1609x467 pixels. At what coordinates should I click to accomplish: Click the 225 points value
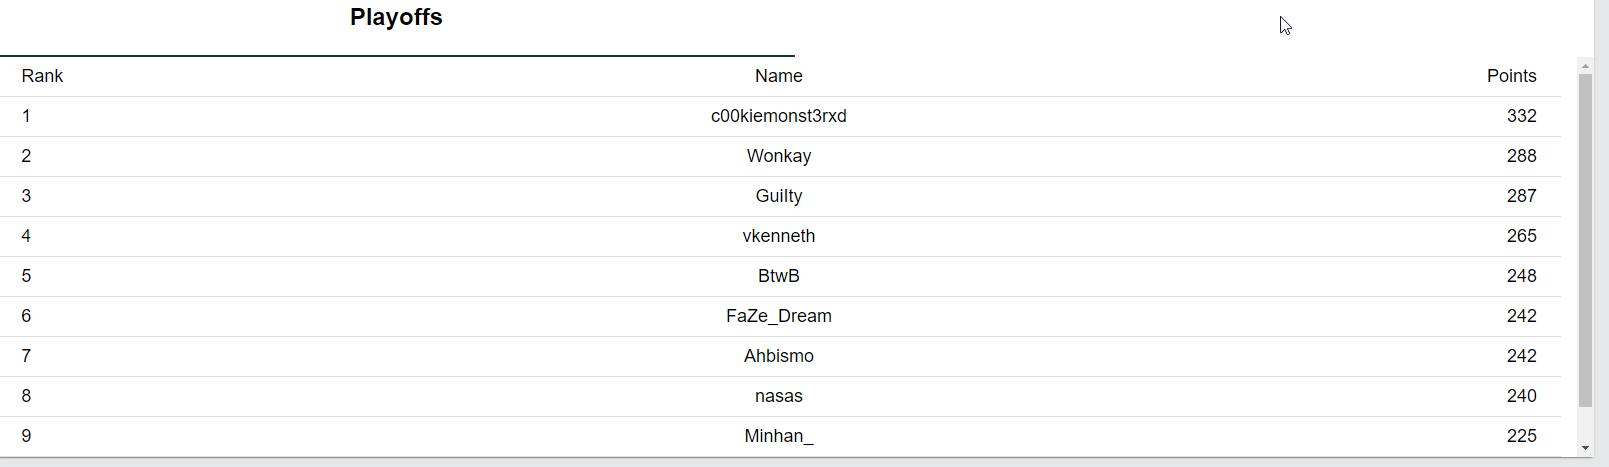[x=1521, y=436]
